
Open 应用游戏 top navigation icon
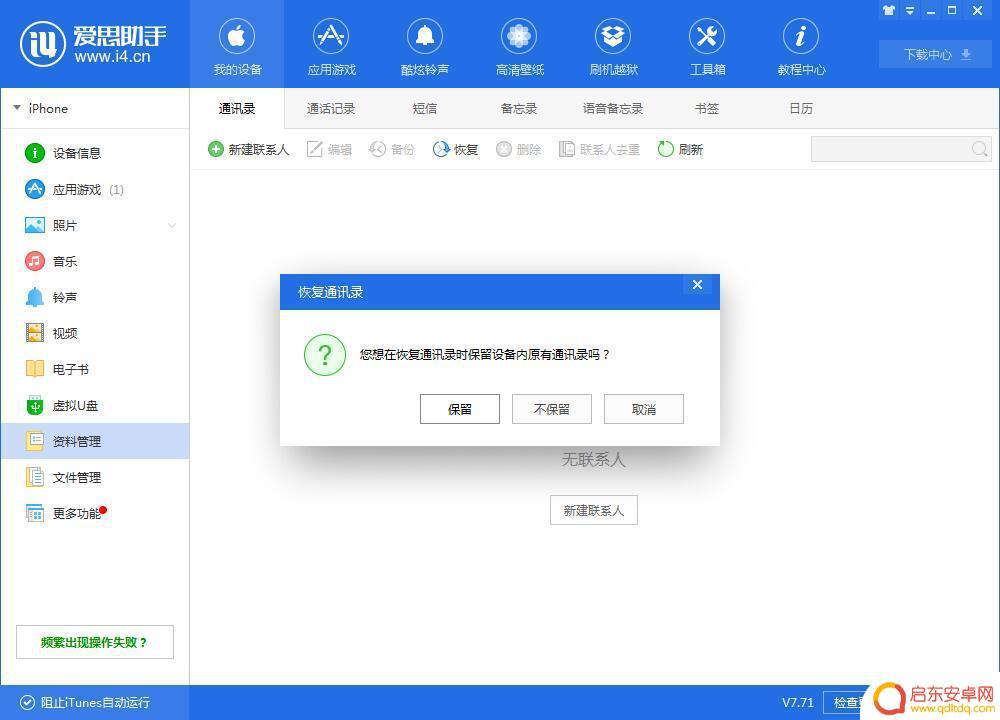pyautogui.click(x=331, y=36)
